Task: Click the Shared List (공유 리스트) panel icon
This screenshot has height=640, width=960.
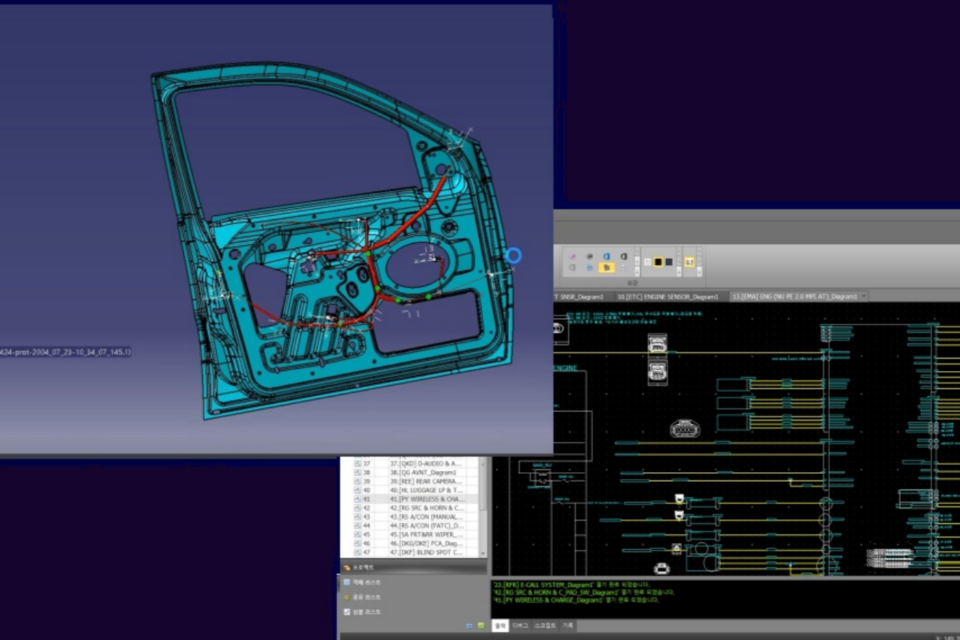Action: tap(346, 598)
